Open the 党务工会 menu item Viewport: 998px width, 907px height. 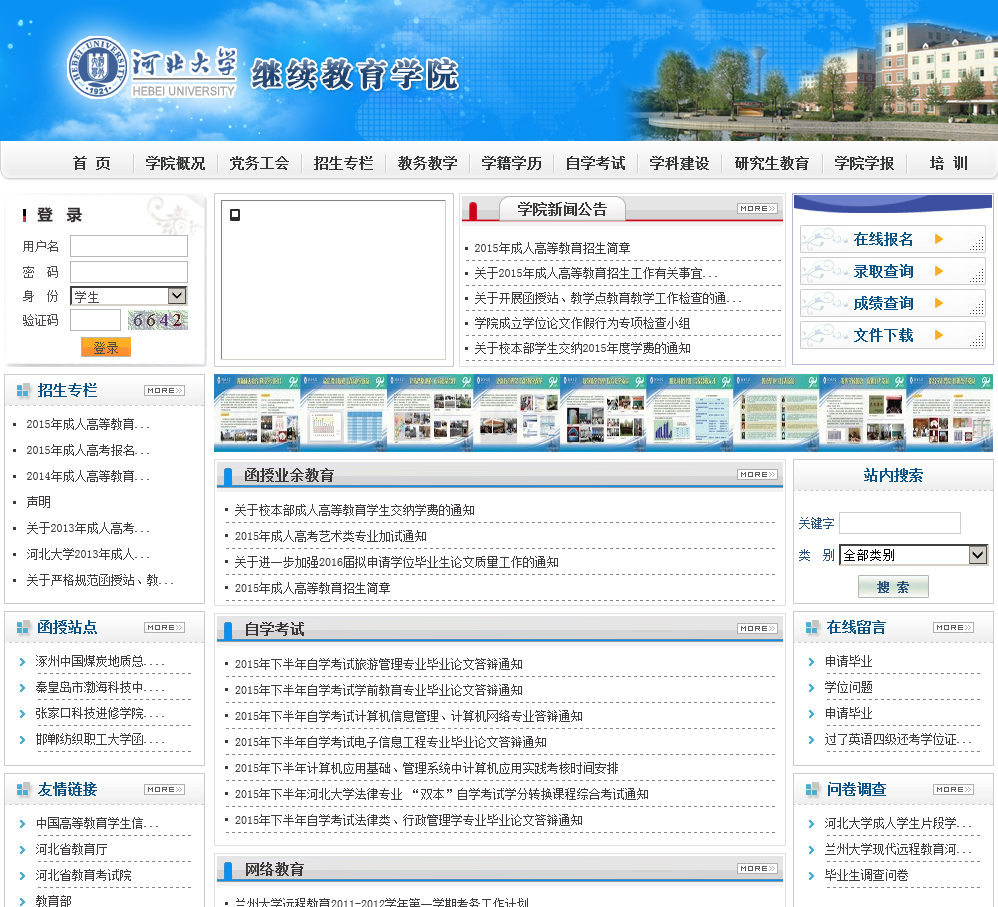click(259, 164)
